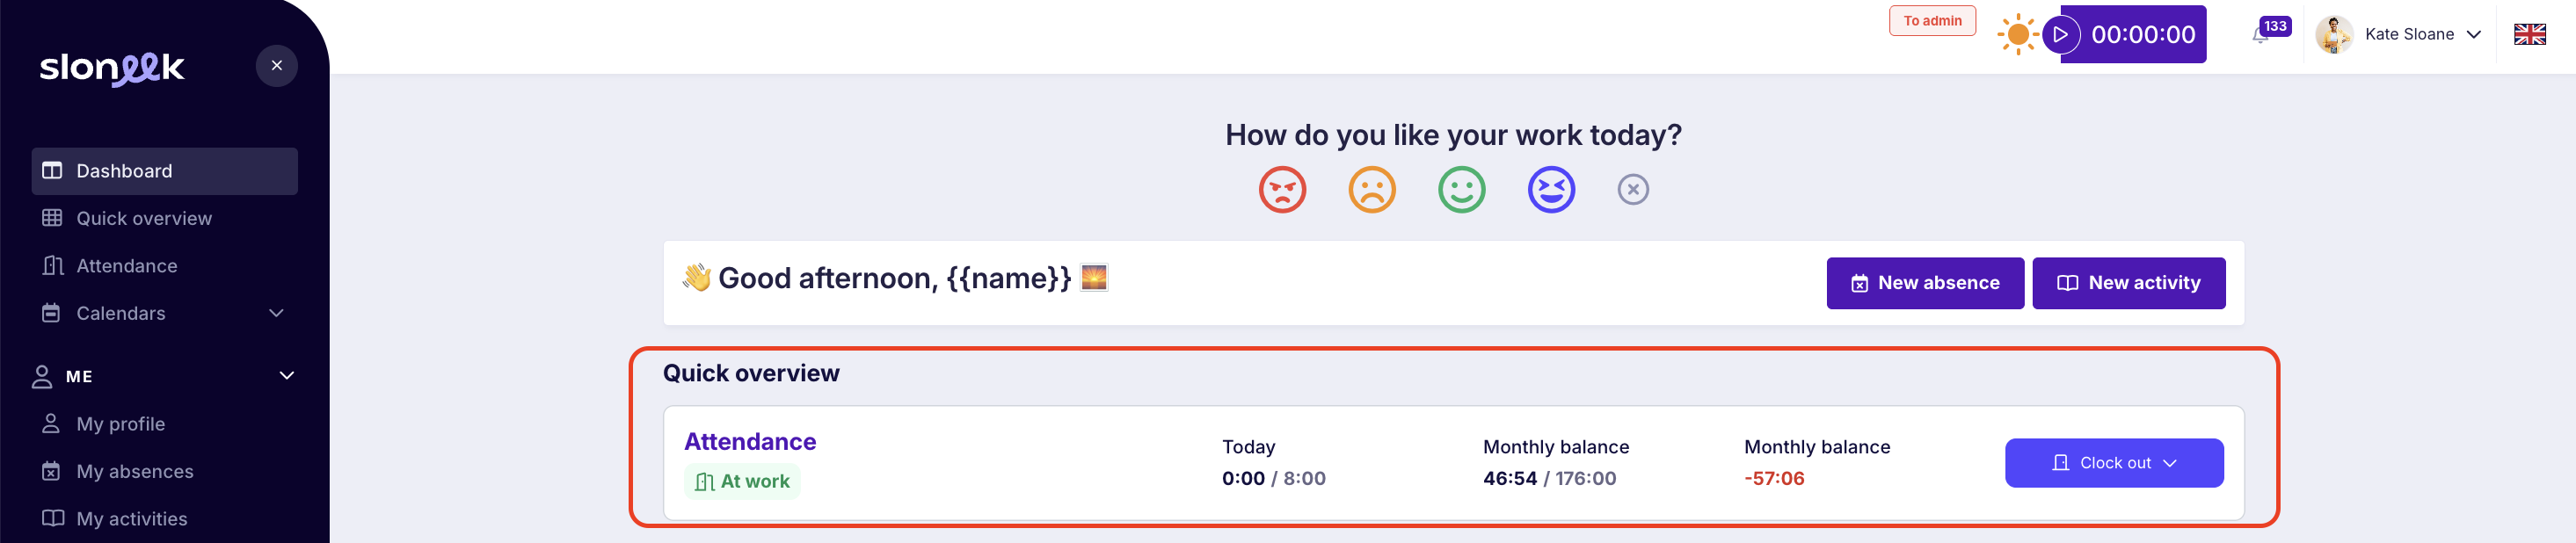Click the New activity button
Viewport: 2576px width, 543px height.
[x=2128, y=283]
